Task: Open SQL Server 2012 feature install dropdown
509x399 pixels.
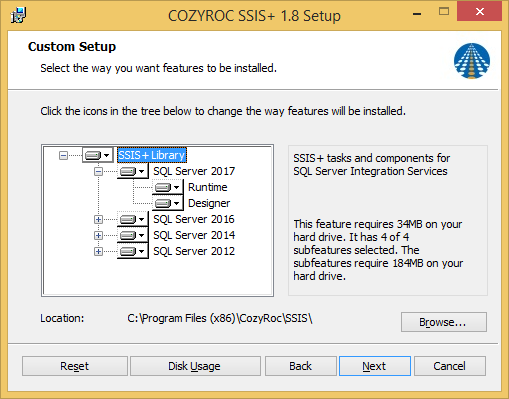Action: pyautogui.click(x=133, y=251)
